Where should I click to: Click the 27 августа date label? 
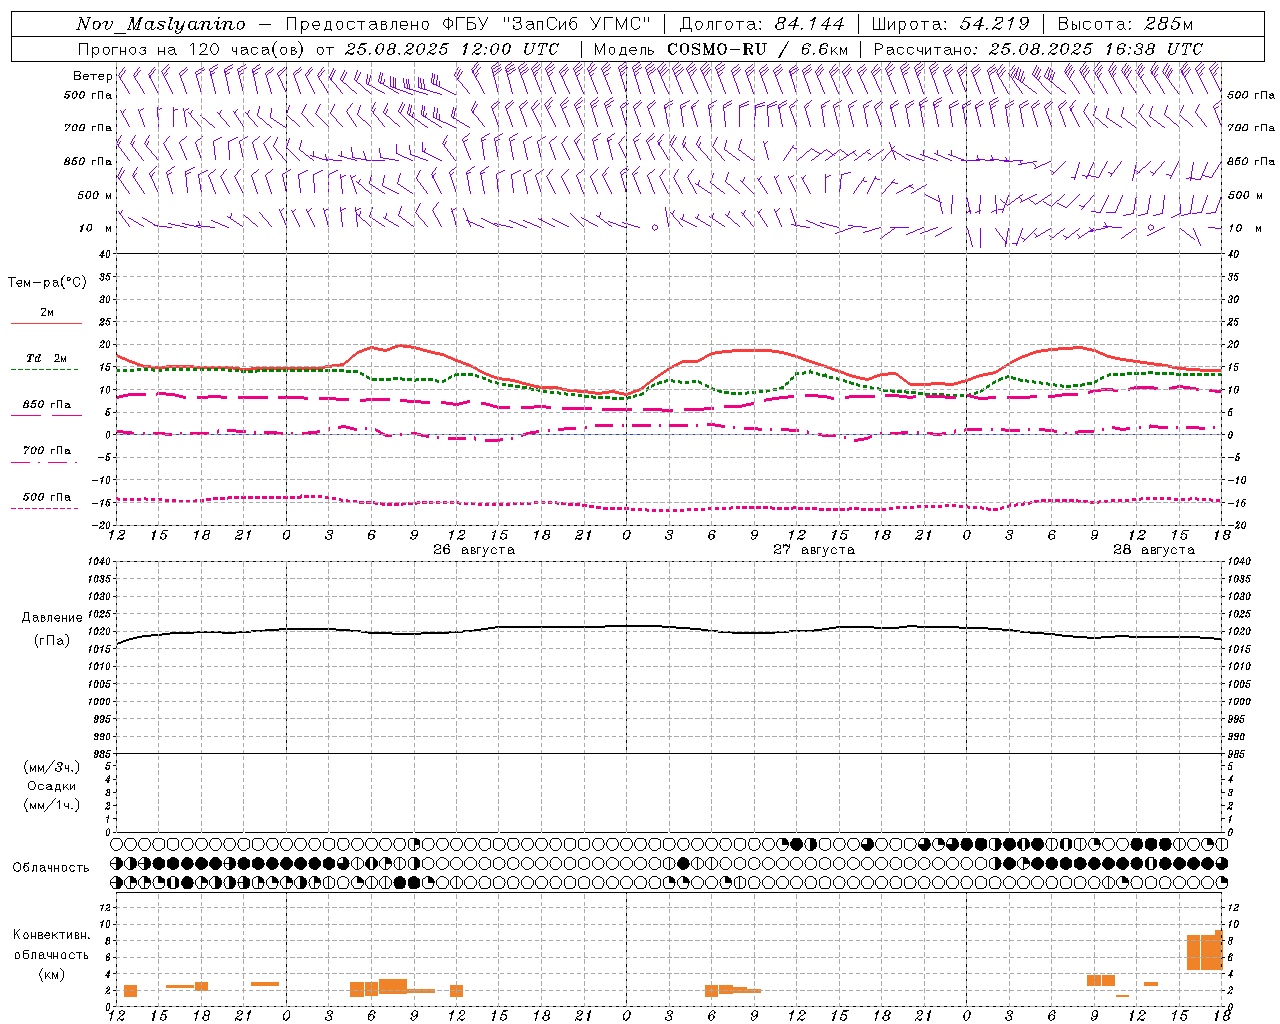(x=814, y=550)
